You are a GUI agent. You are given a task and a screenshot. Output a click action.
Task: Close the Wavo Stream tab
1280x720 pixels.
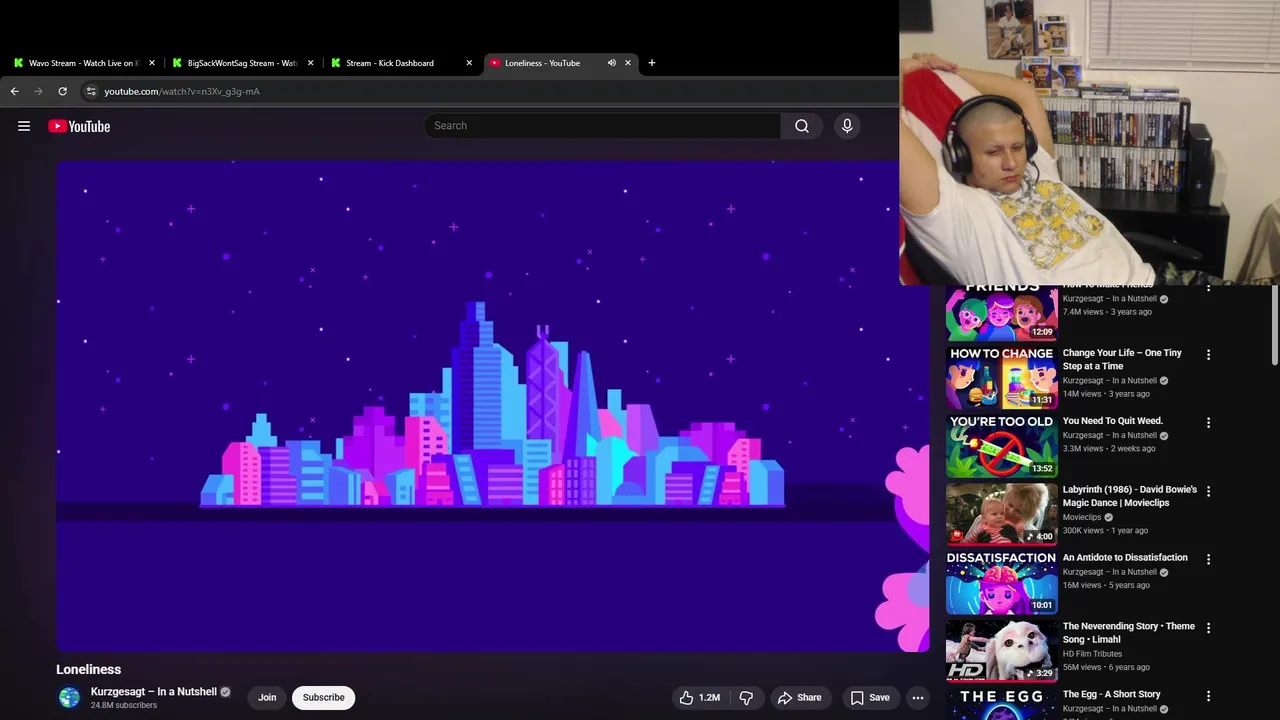[x=152, y=63]
